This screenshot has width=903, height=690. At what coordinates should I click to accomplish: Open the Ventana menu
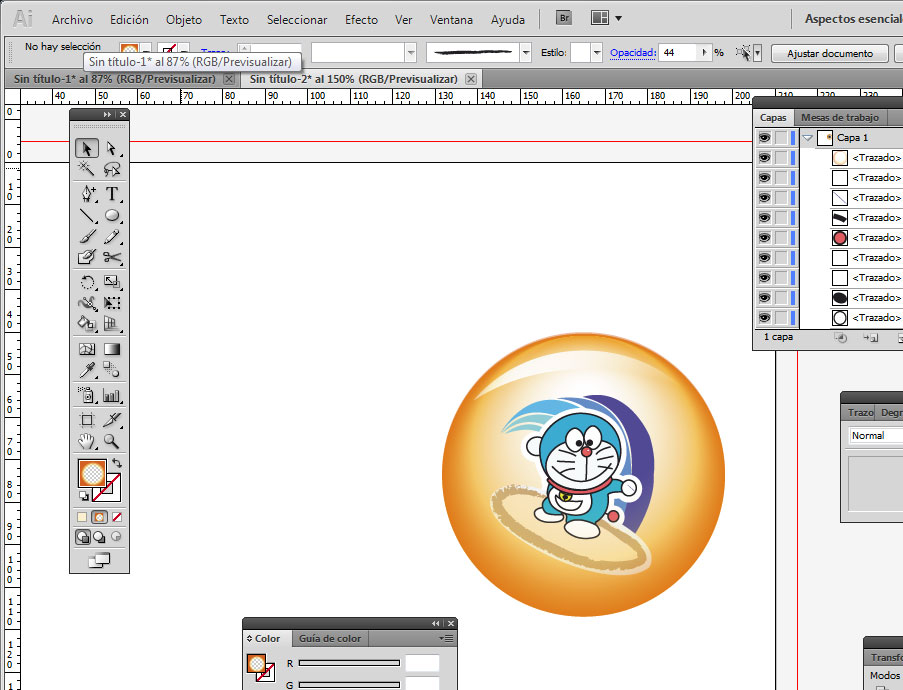[x=451, y=20]
